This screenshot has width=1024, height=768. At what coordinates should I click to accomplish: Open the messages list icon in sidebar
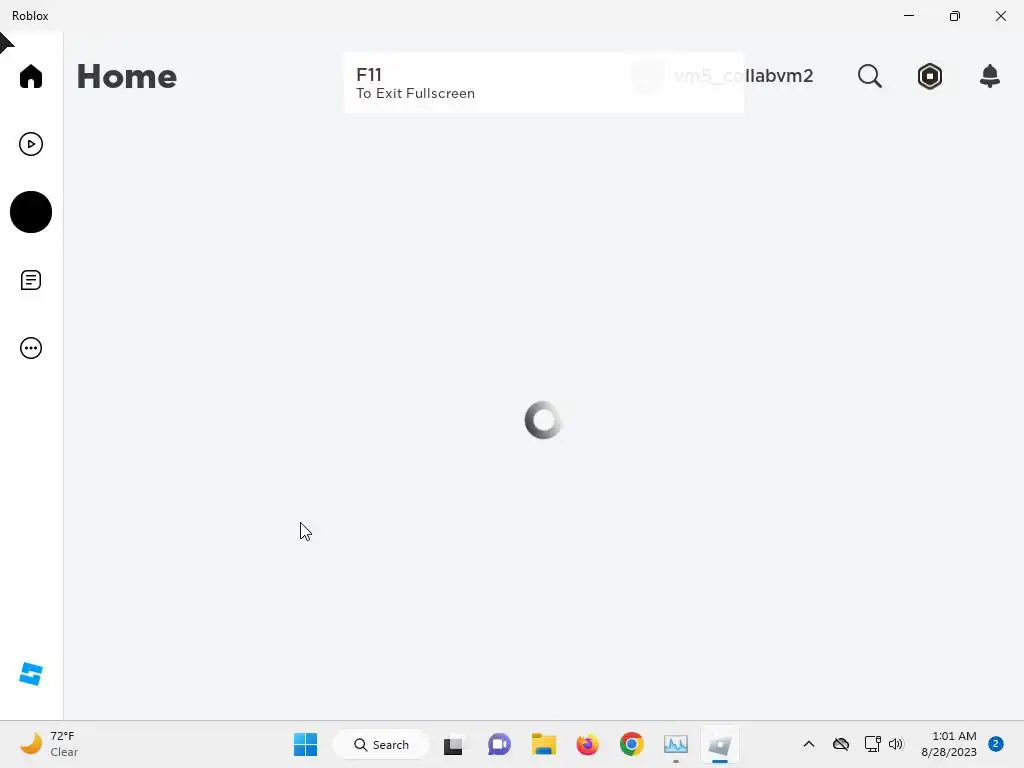(31, 280)
